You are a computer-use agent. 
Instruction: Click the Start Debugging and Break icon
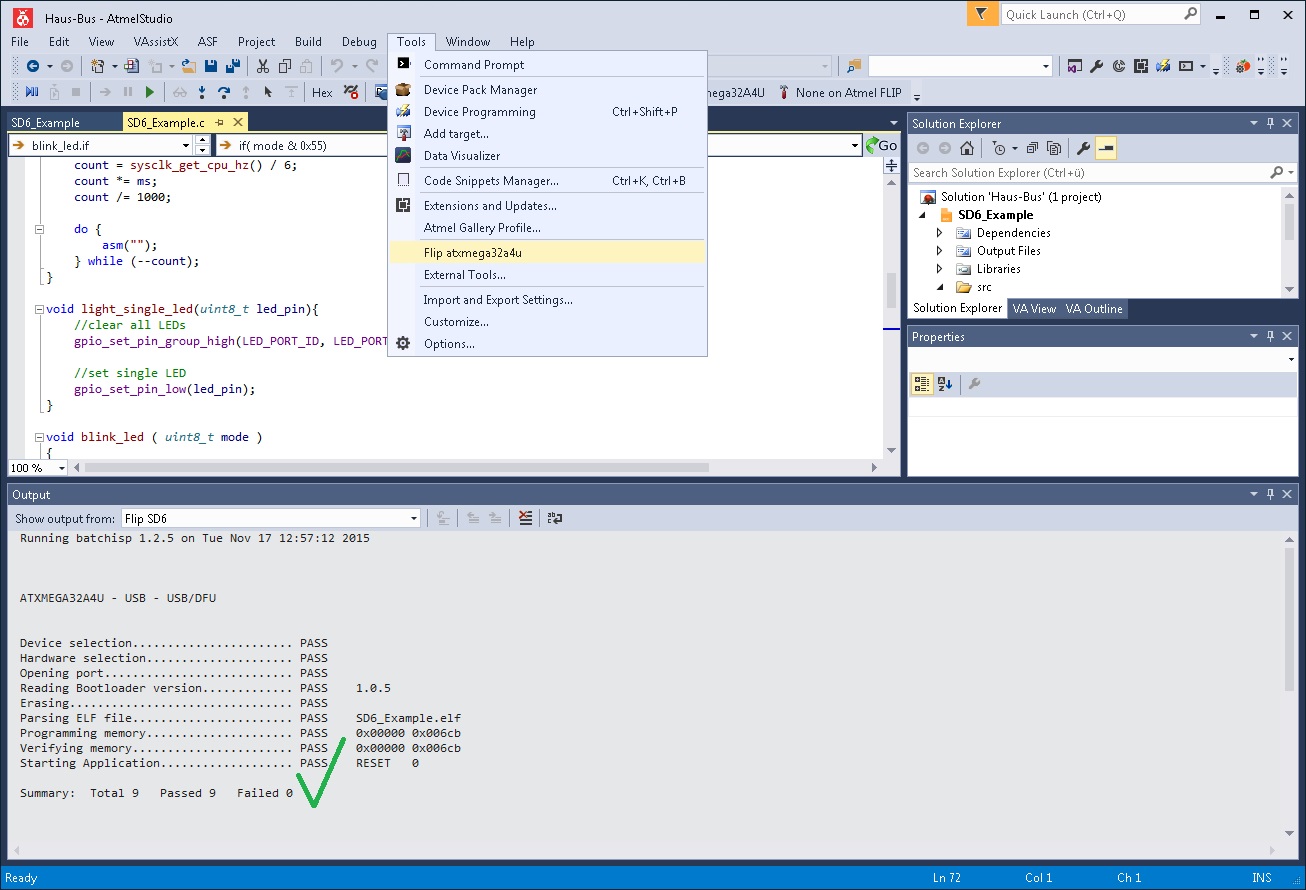pos(32,92)
